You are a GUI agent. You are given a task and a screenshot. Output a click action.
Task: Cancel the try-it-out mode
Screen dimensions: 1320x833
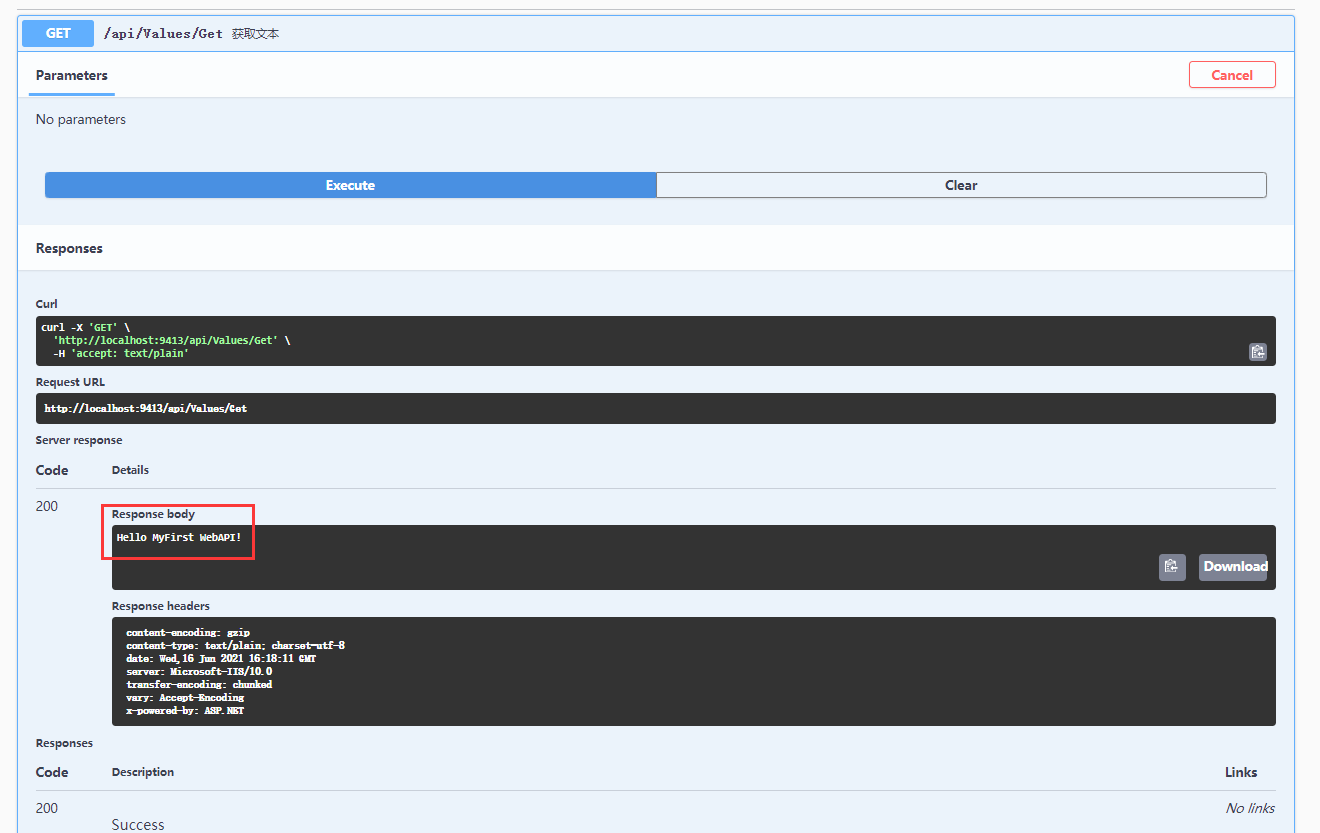[1231, 74]
